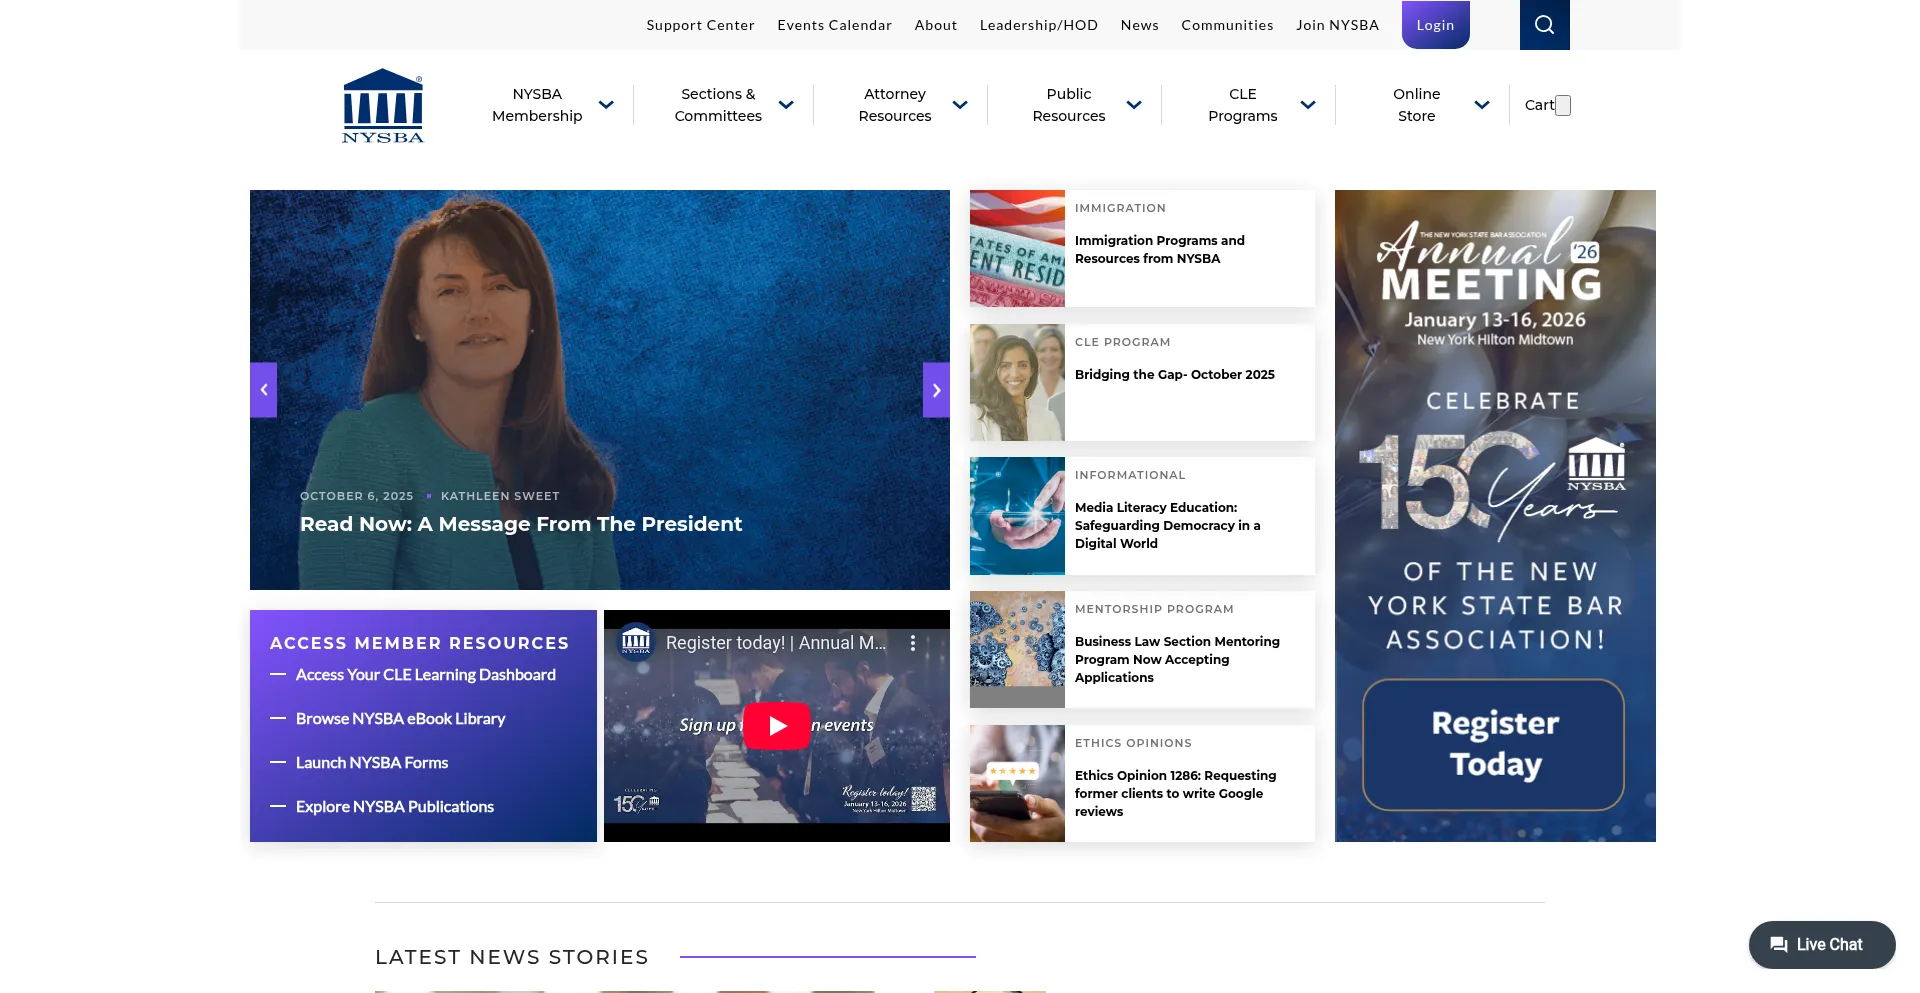
Task: Advance to next carousel slide
Action: click(936, 390)
